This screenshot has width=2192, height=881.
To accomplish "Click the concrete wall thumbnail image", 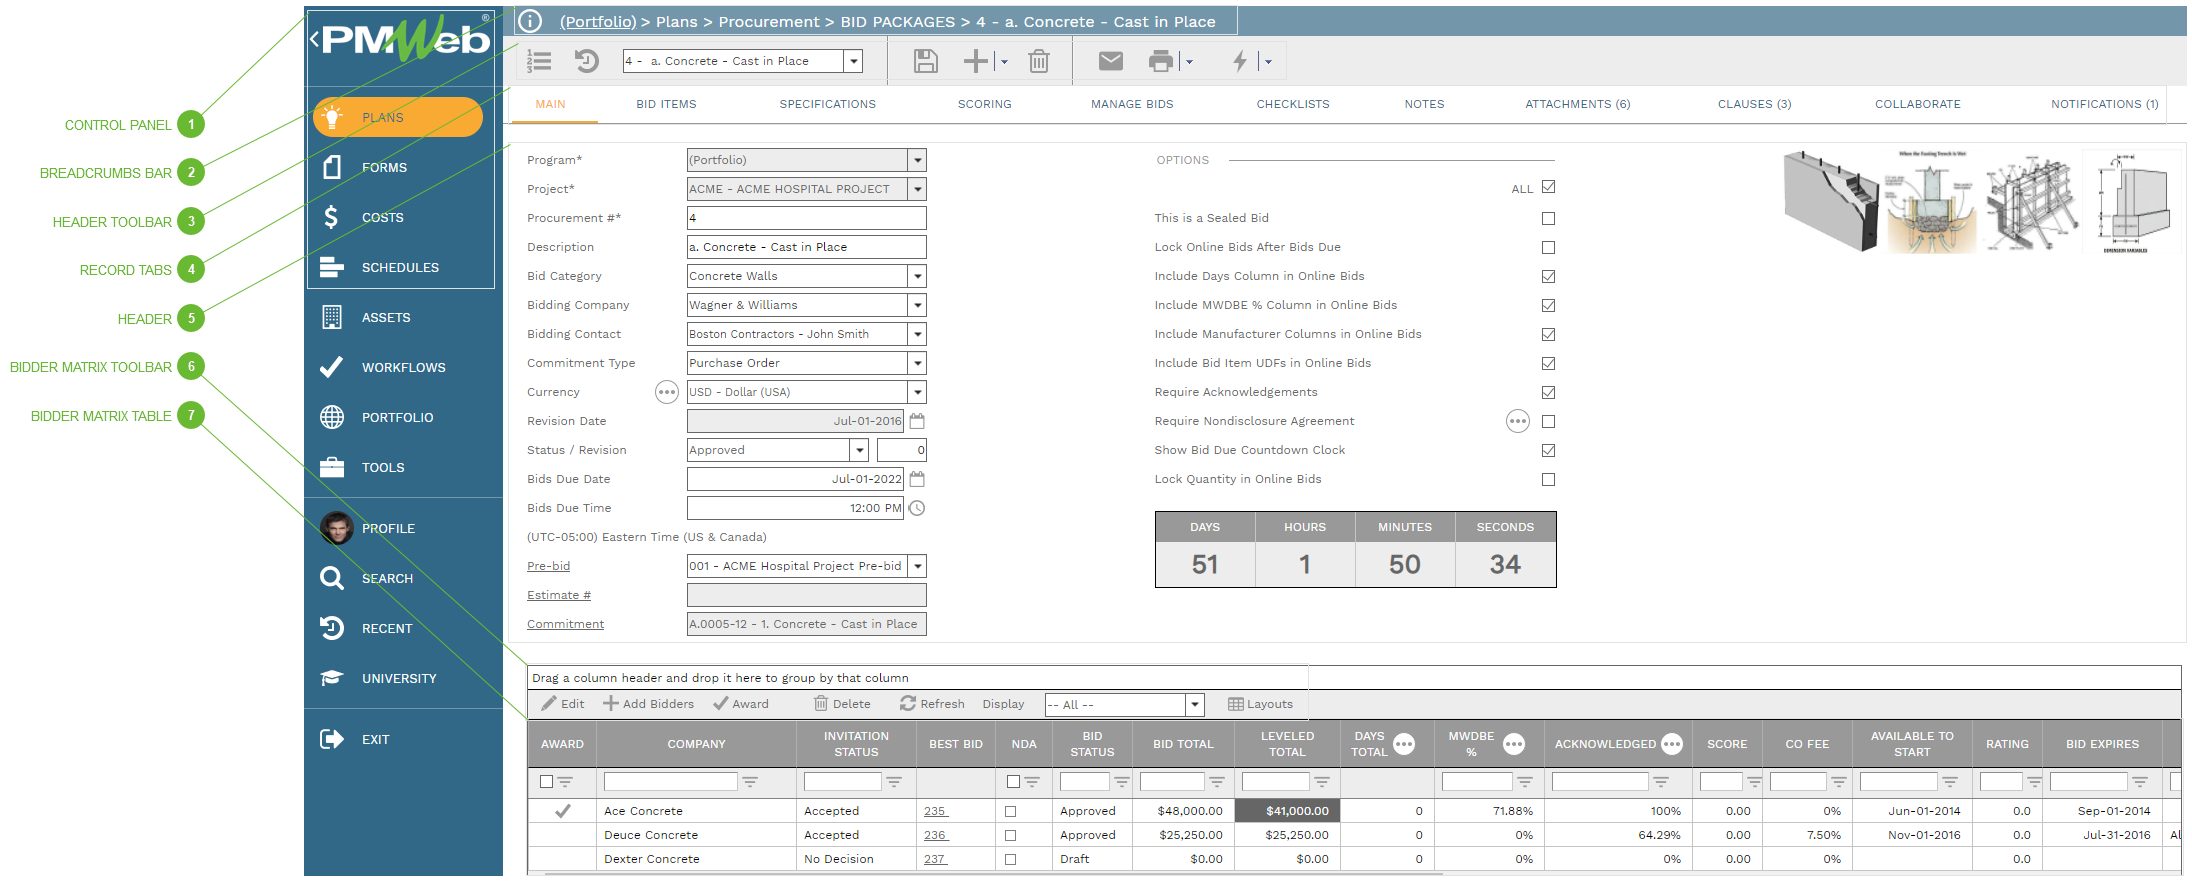I will pyautogui.click(x=1830, y=201).
